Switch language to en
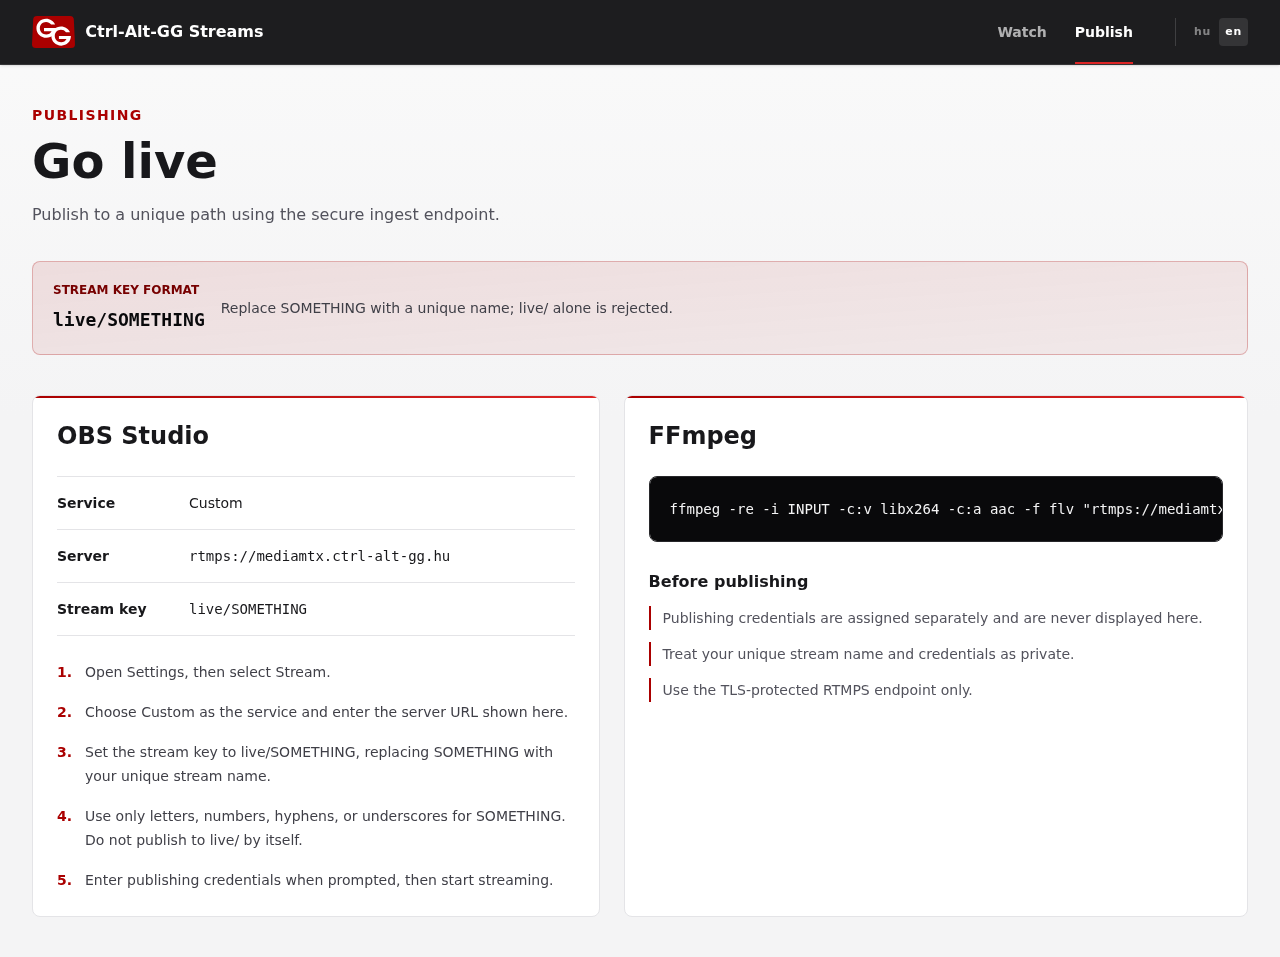The image size is (1280, 957). pyautogui.click(x=1233, y=32)
